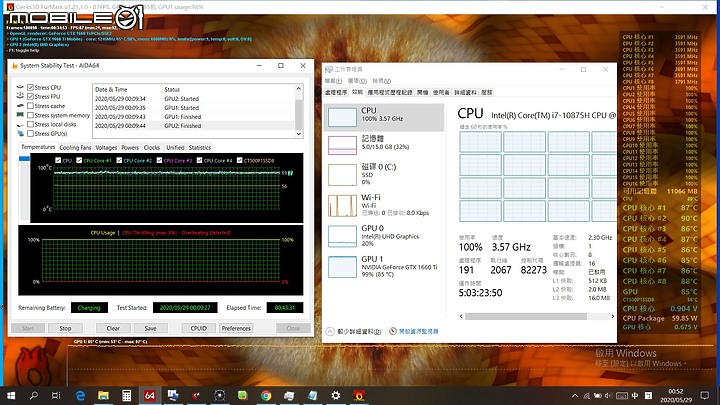Toggle CPU Core #2 graph checkbox
The width and height of the screenshot is (720, 405).
click(x=119, y=160)
